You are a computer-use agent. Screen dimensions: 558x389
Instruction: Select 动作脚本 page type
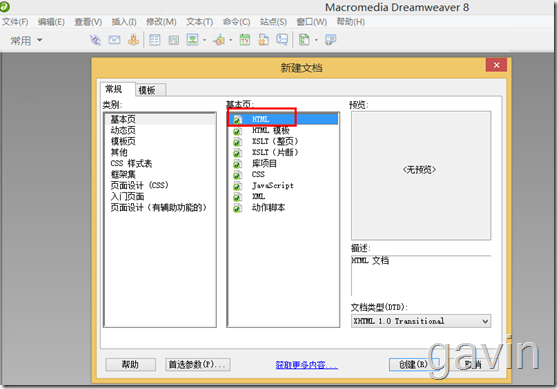coord(283,207)
